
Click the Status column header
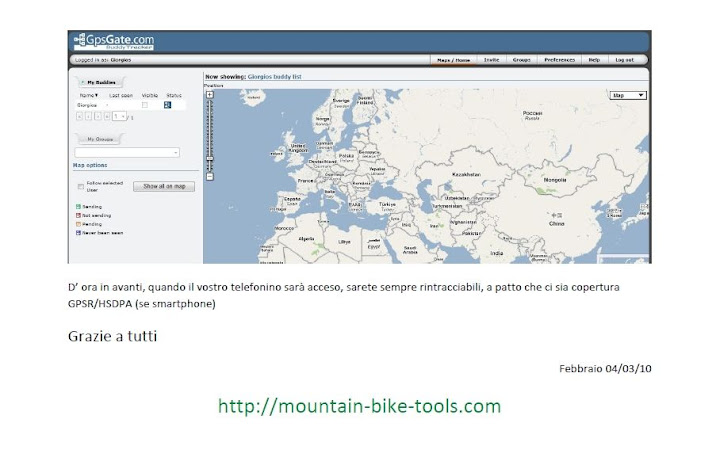[174, 96]
